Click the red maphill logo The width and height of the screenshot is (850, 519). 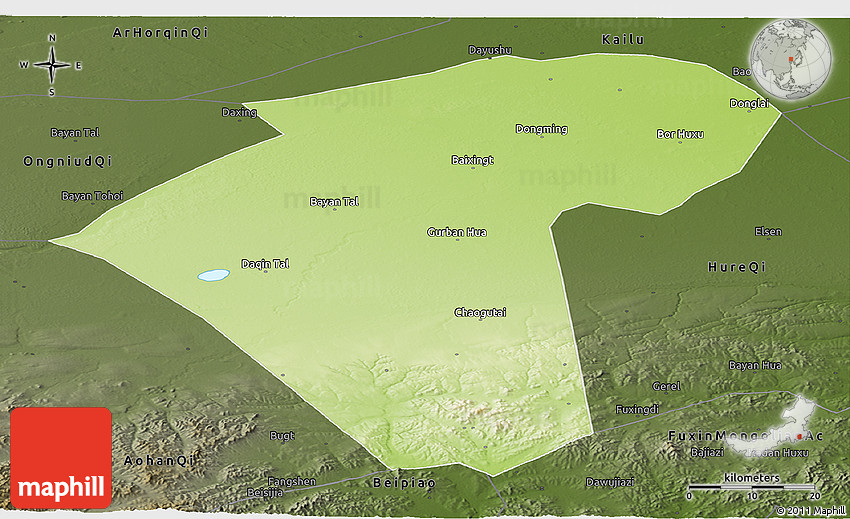(x=61, y=457)
